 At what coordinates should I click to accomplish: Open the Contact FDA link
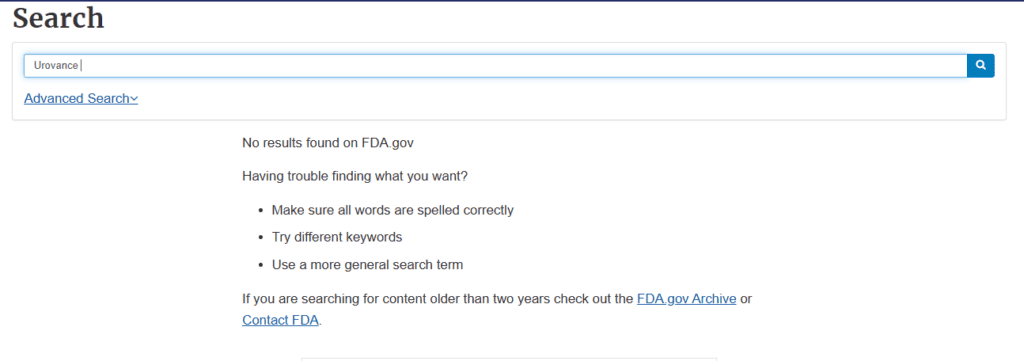click(x=281, y=320)
